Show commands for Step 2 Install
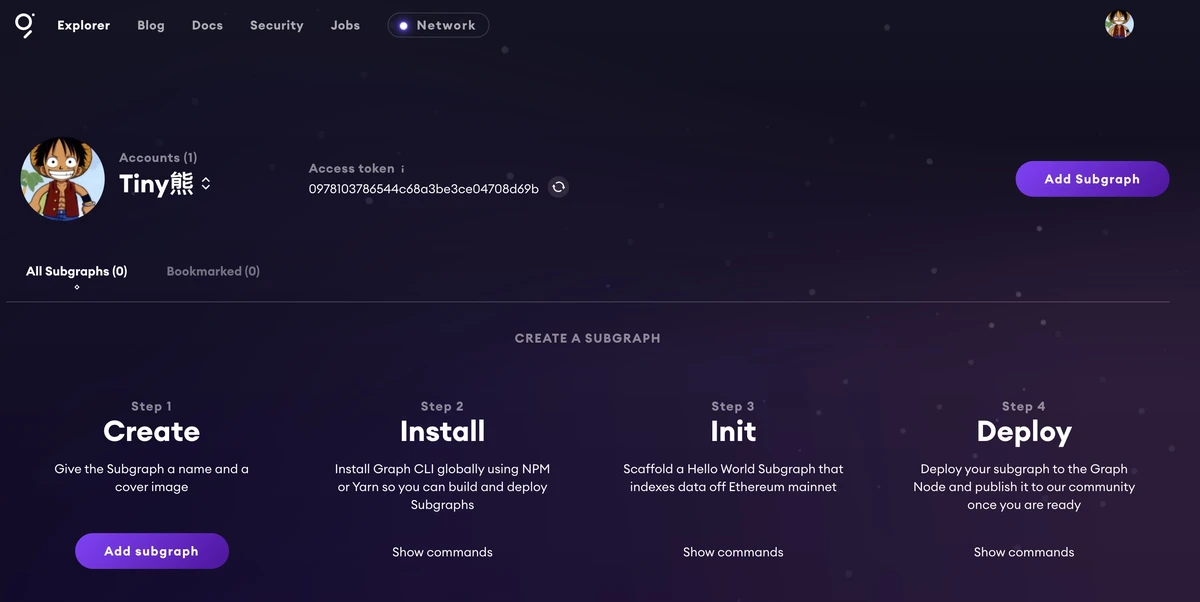1200x602 pixels. (442, 552)
